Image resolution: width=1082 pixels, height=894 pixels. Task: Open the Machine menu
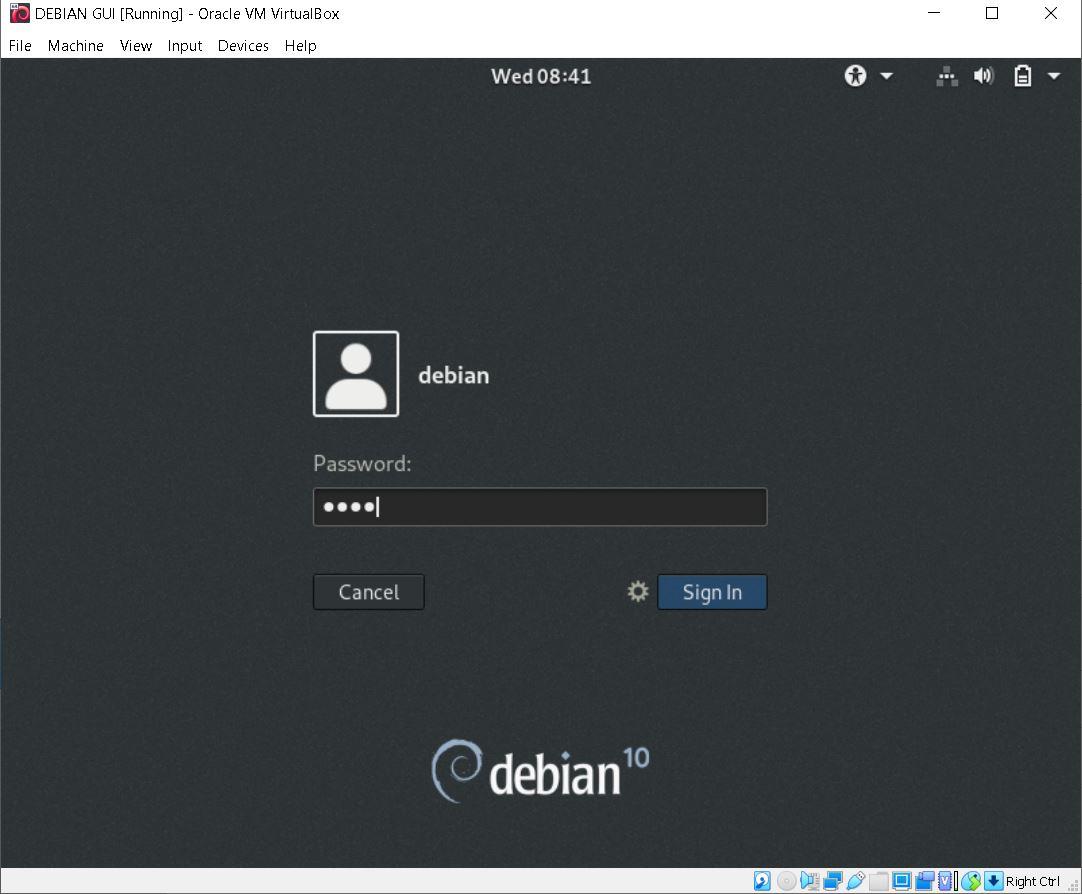tap(75, 46)
